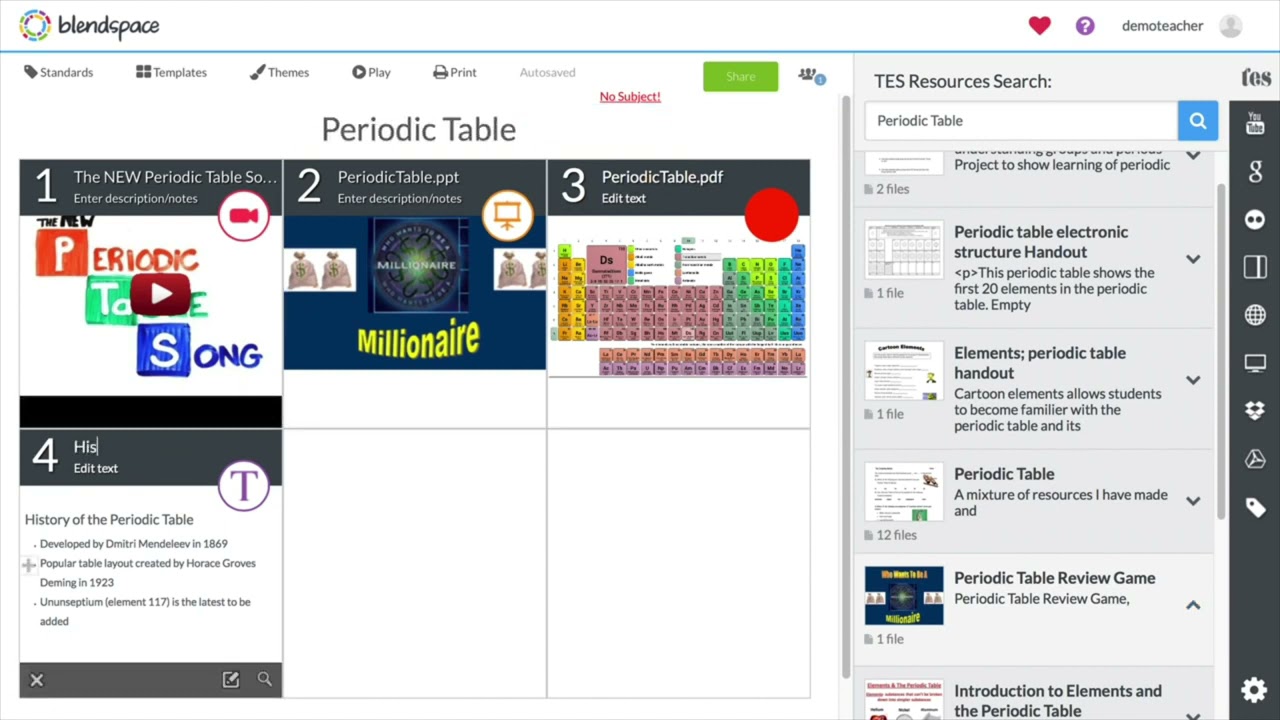Click the No Subject! link

630,96
